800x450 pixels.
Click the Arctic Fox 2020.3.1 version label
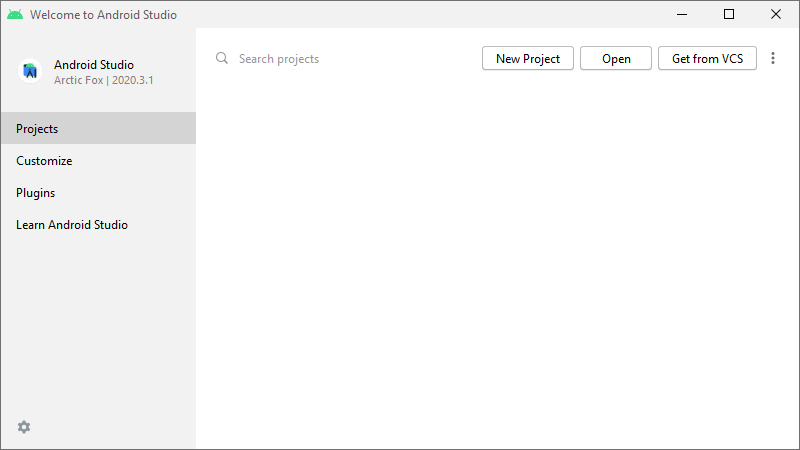pos(104,80)
